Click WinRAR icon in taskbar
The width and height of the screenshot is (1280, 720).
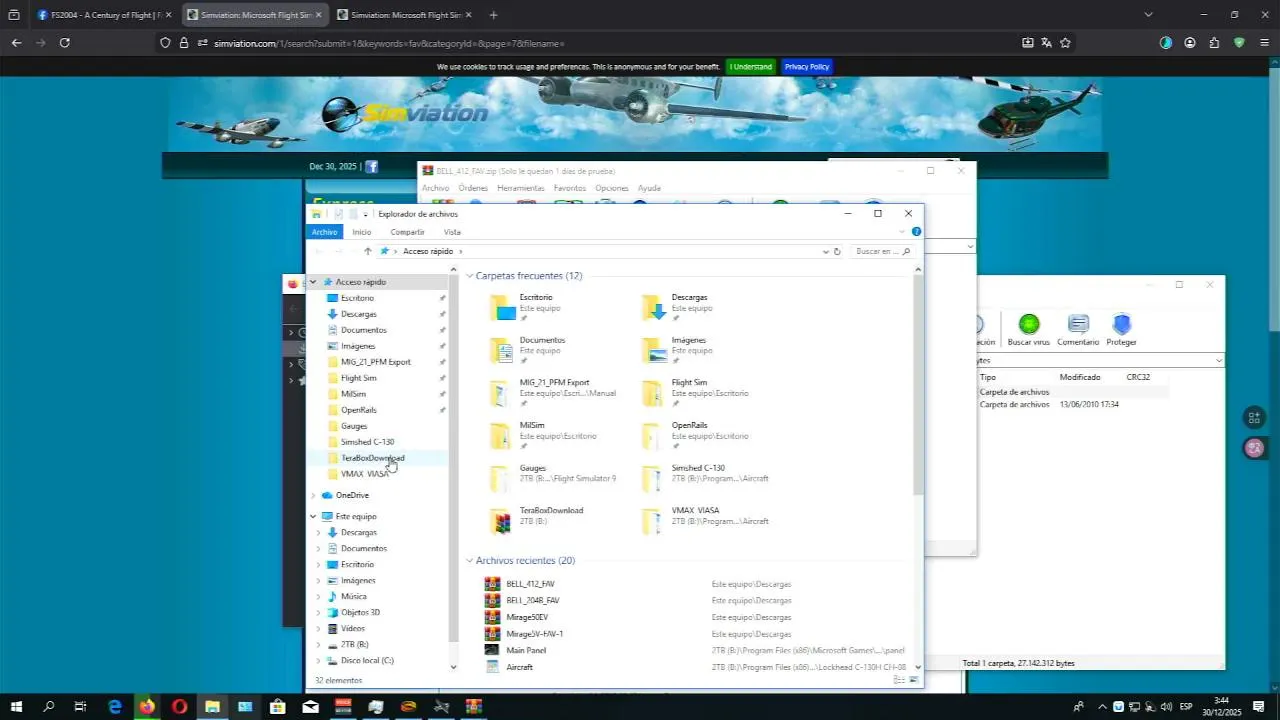[473, 707]
